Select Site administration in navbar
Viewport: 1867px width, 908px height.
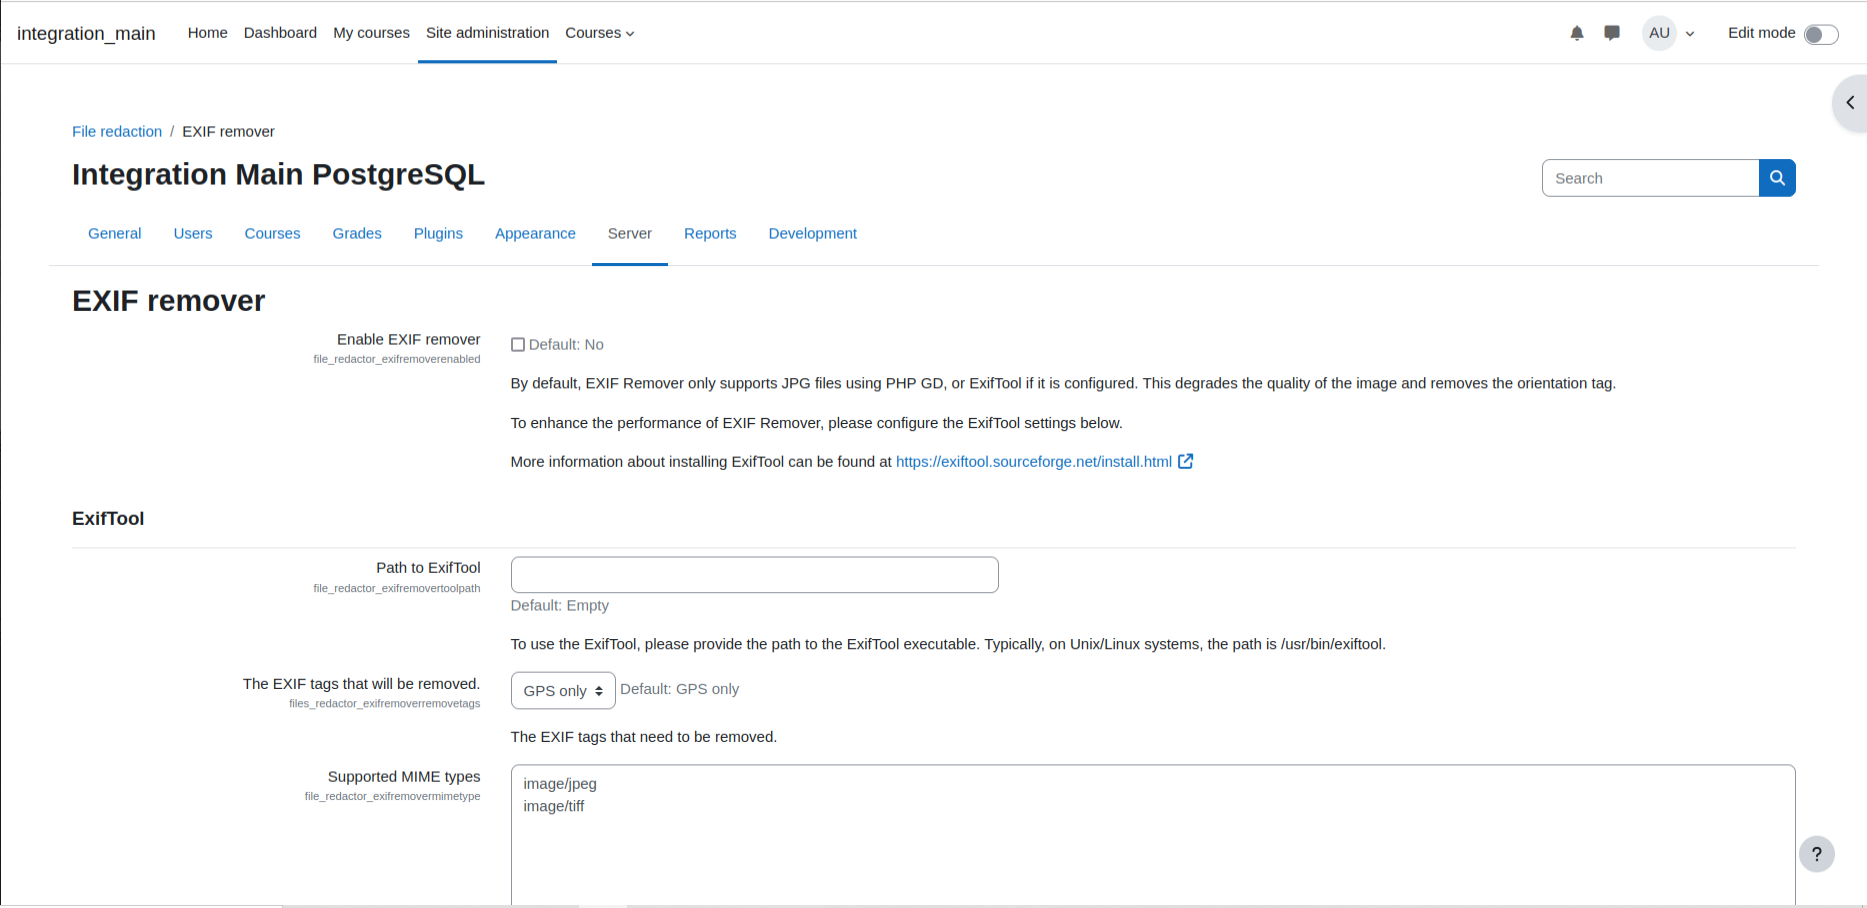pos(487,33)
